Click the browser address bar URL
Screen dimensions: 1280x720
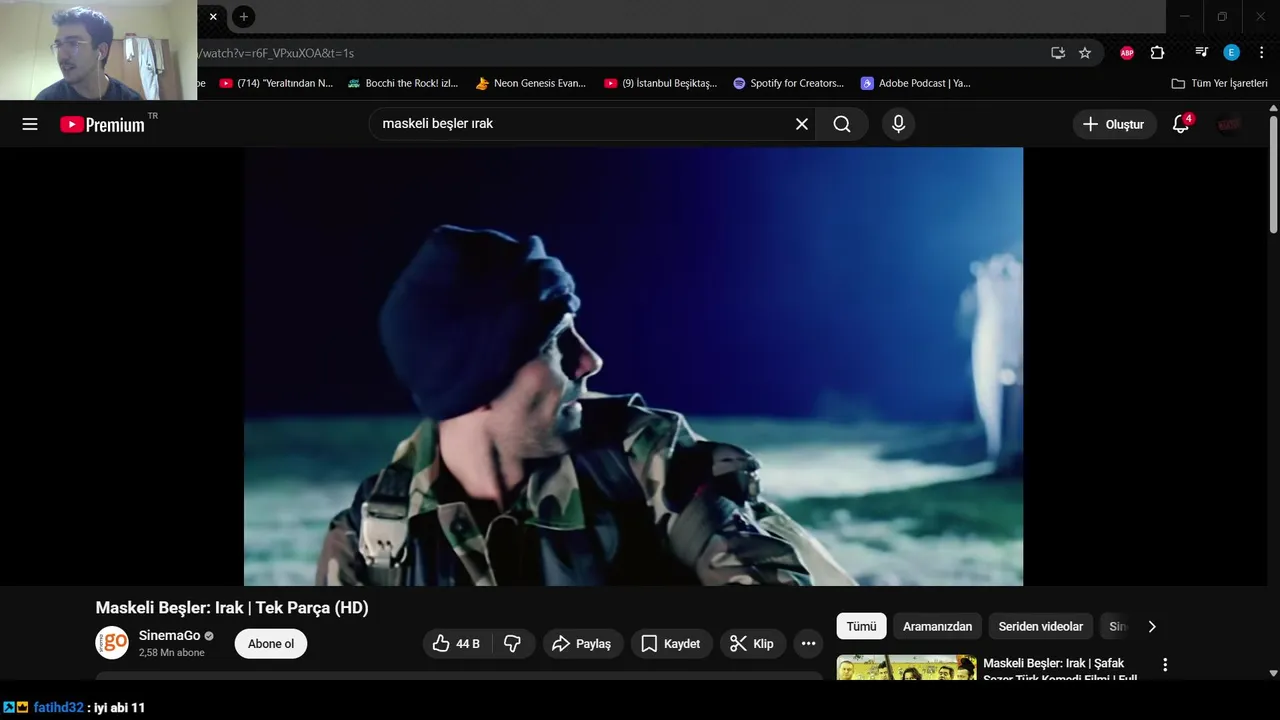pyautogui.click(x=278, y=53)
